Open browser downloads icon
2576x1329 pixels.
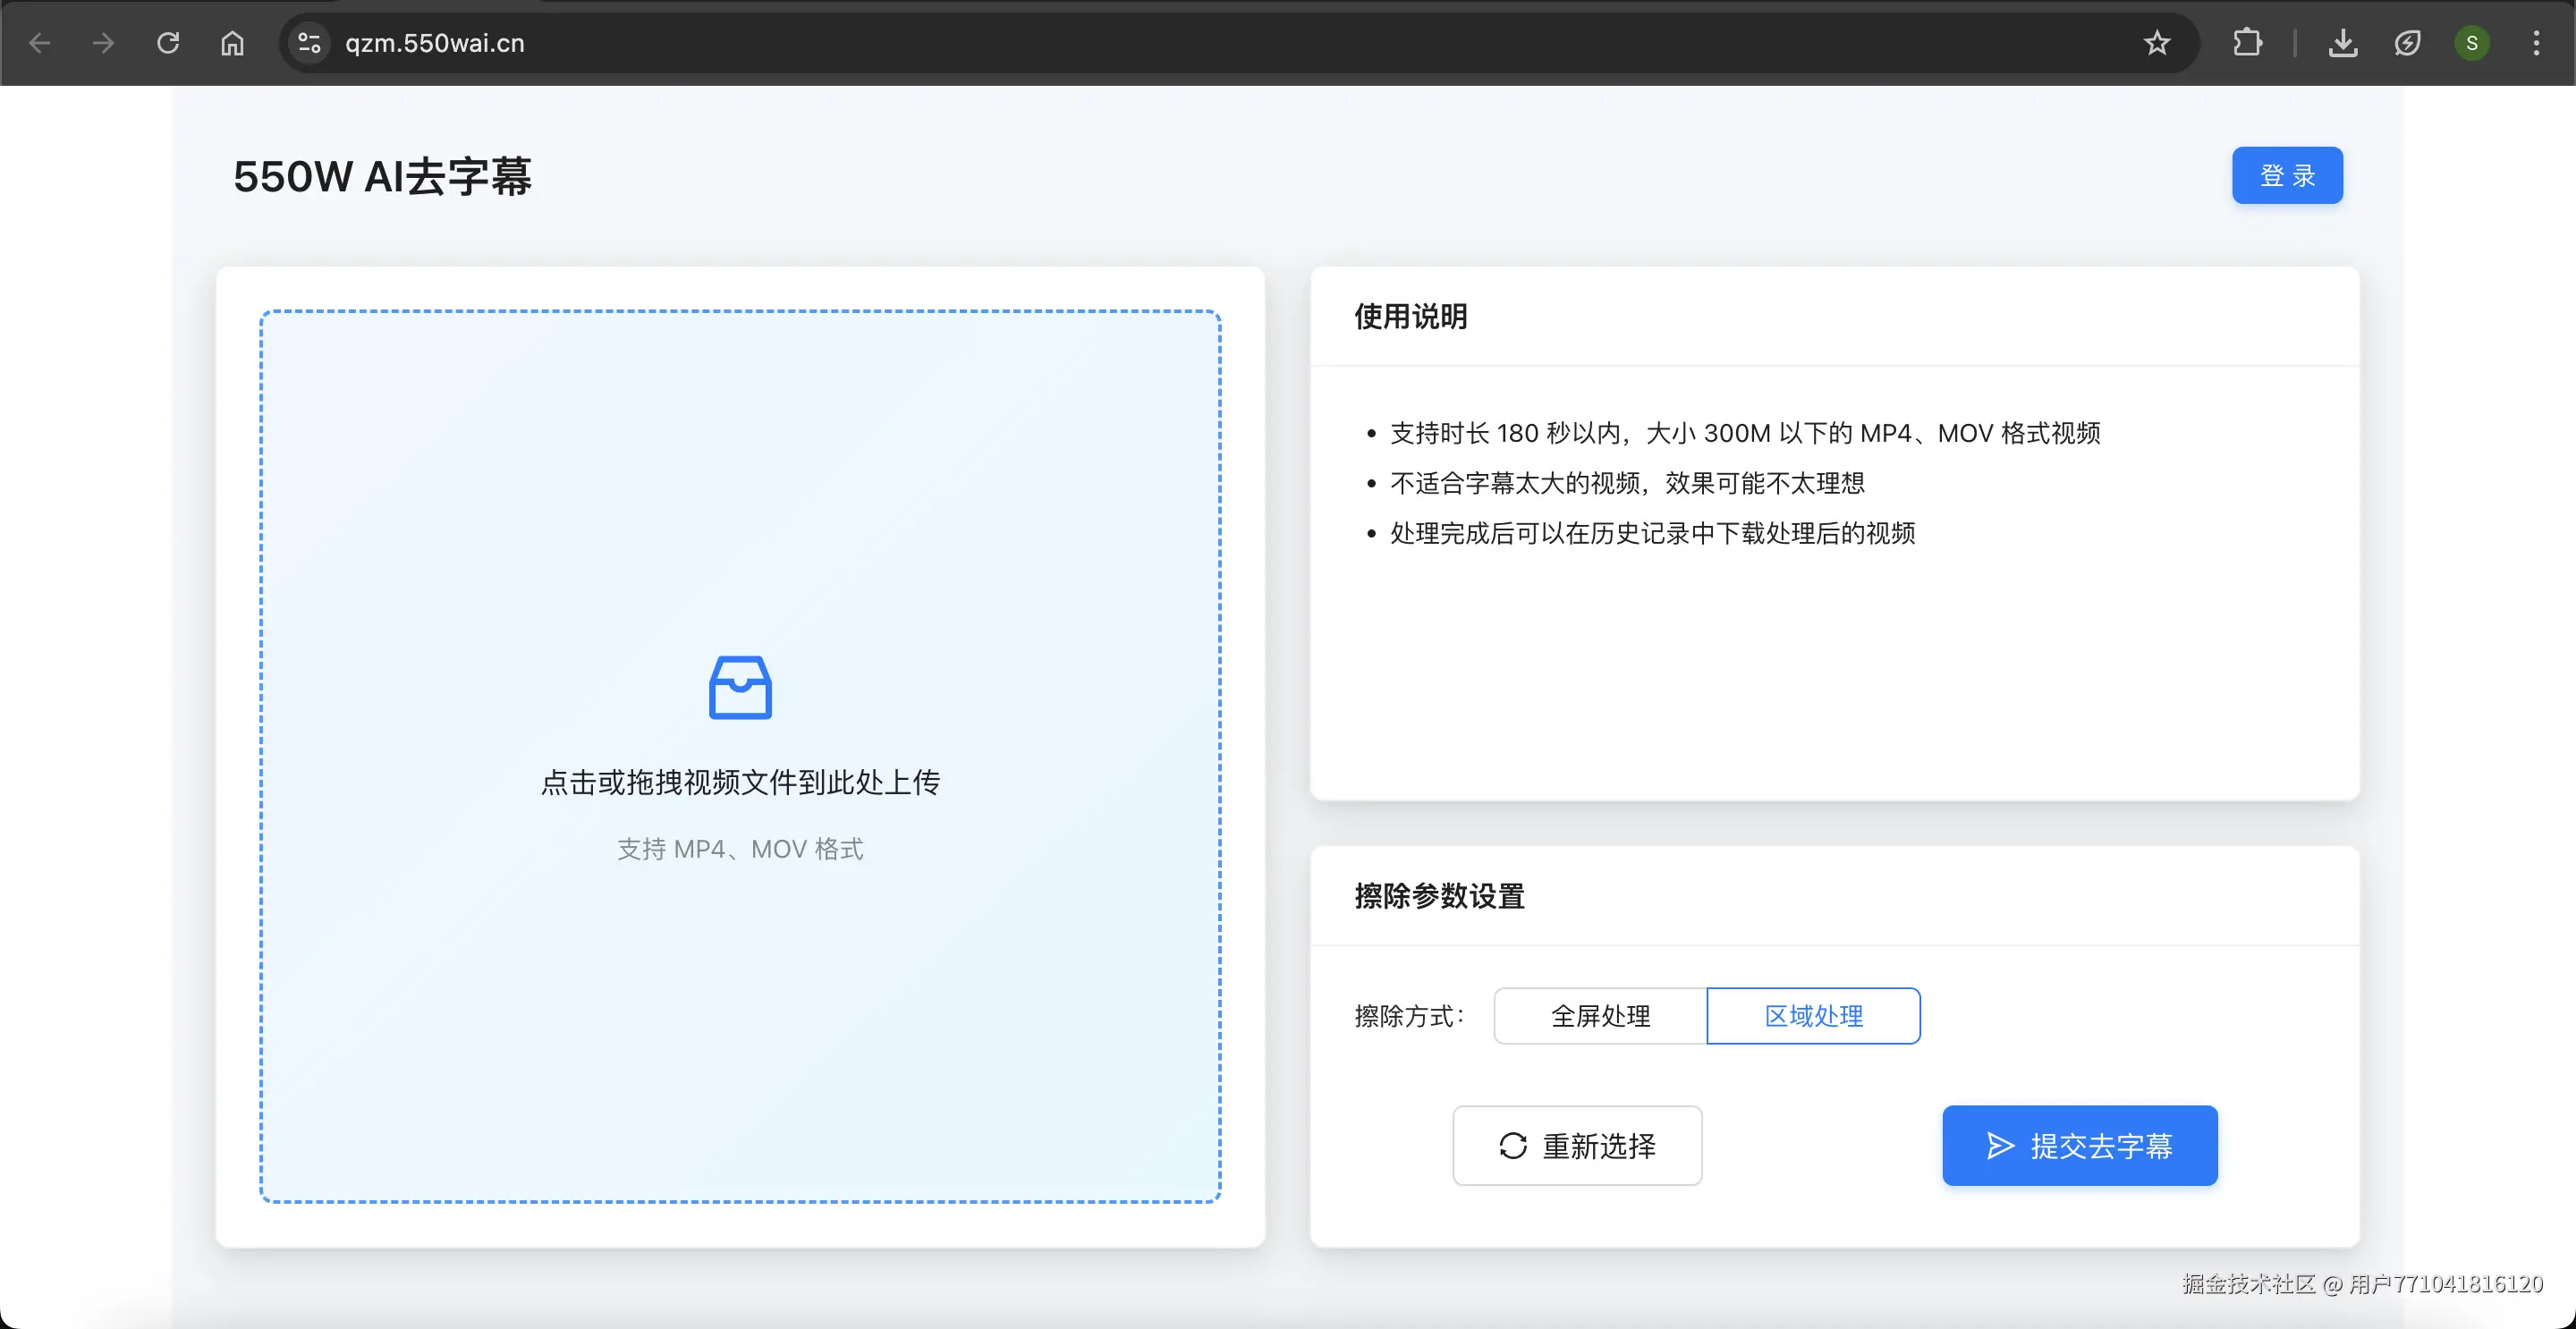point(2343,43)
